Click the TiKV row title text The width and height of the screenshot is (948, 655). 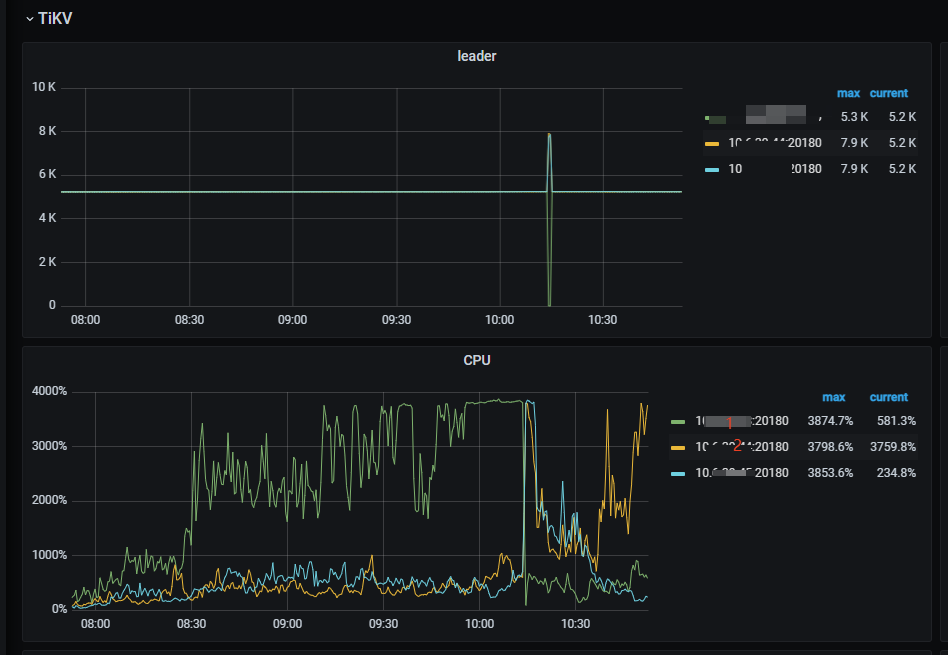point(55,19)
